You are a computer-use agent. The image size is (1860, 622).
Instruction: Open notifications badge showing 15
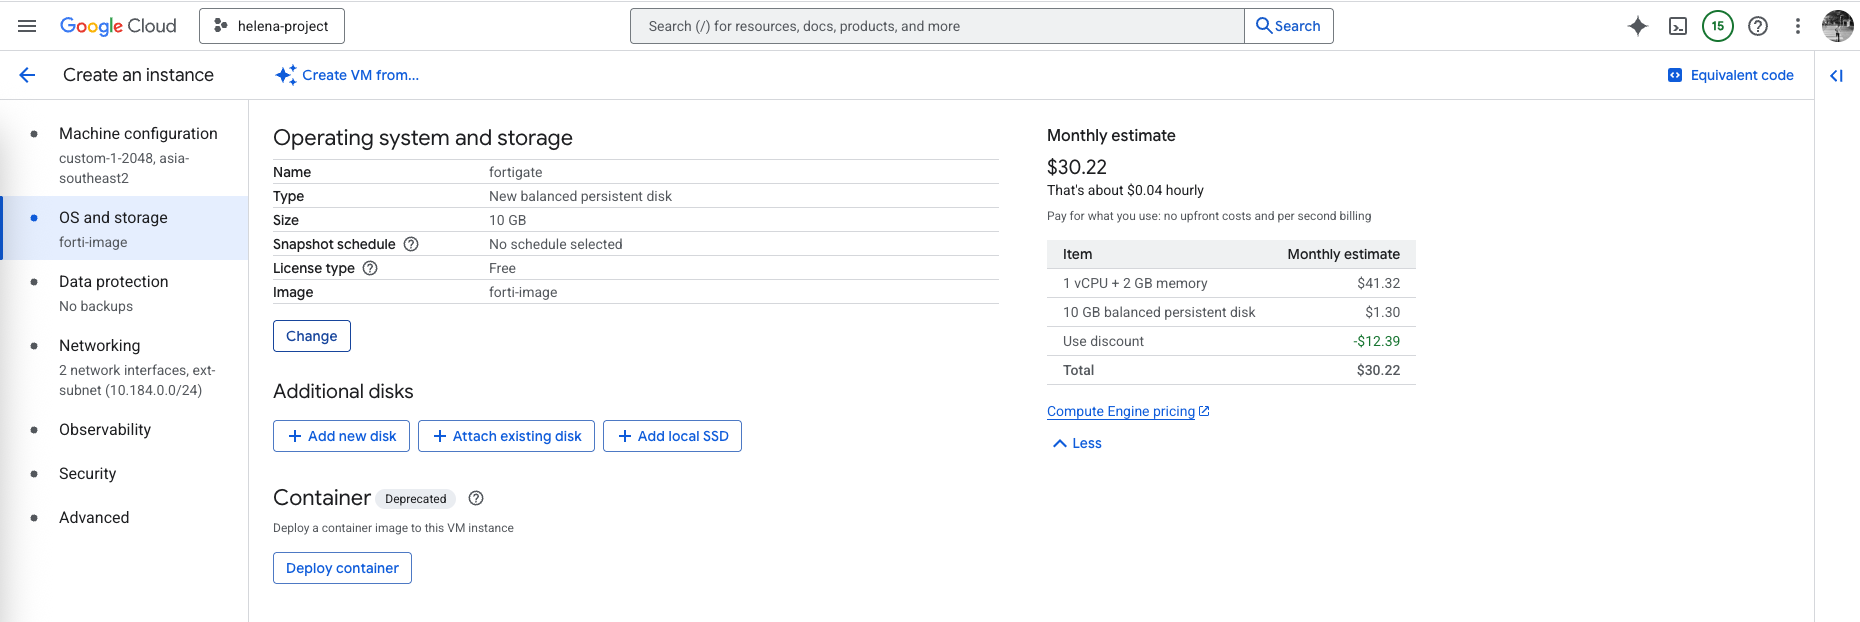pos(1718,26)
